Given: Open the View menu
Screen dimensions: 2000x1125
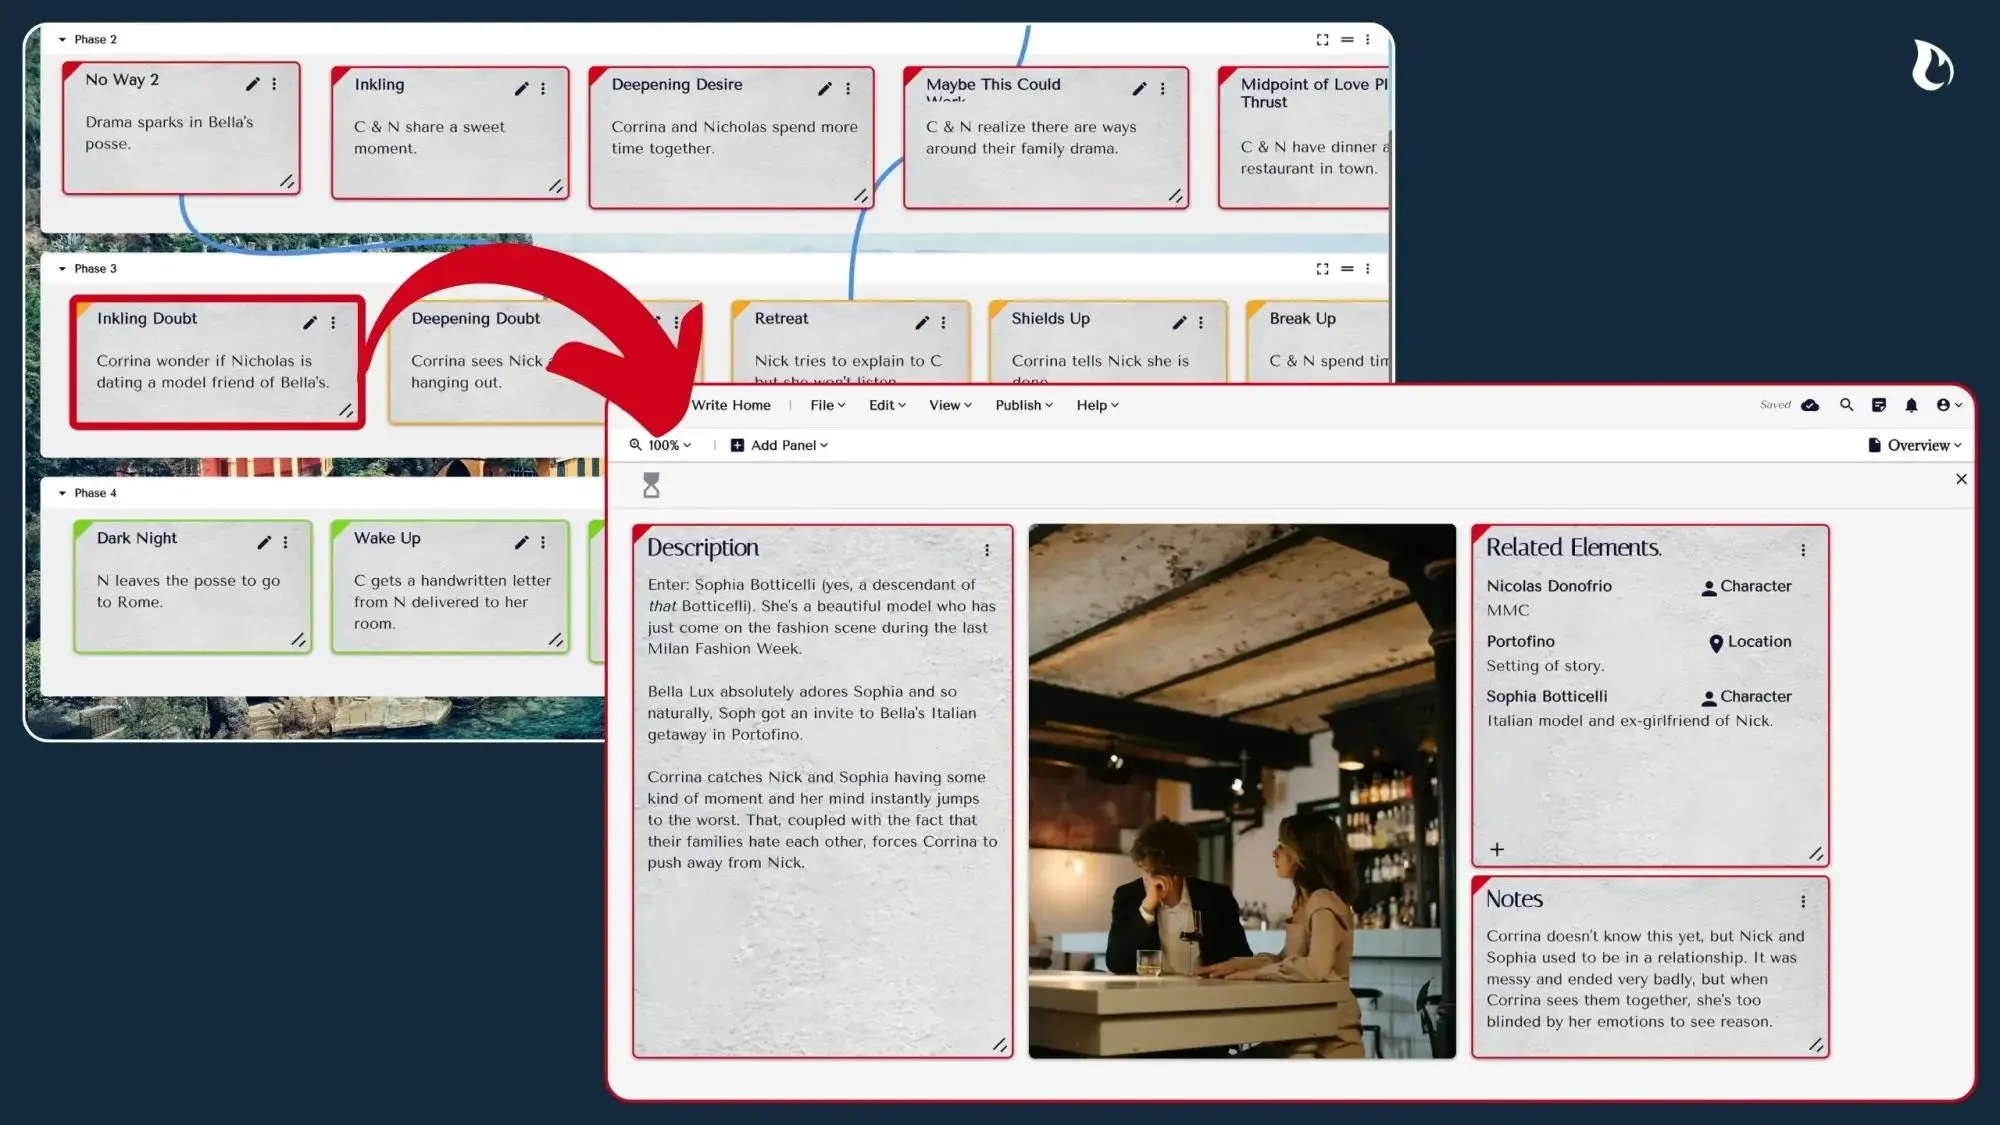Looking at the screenshot, I should coord(950,405).
